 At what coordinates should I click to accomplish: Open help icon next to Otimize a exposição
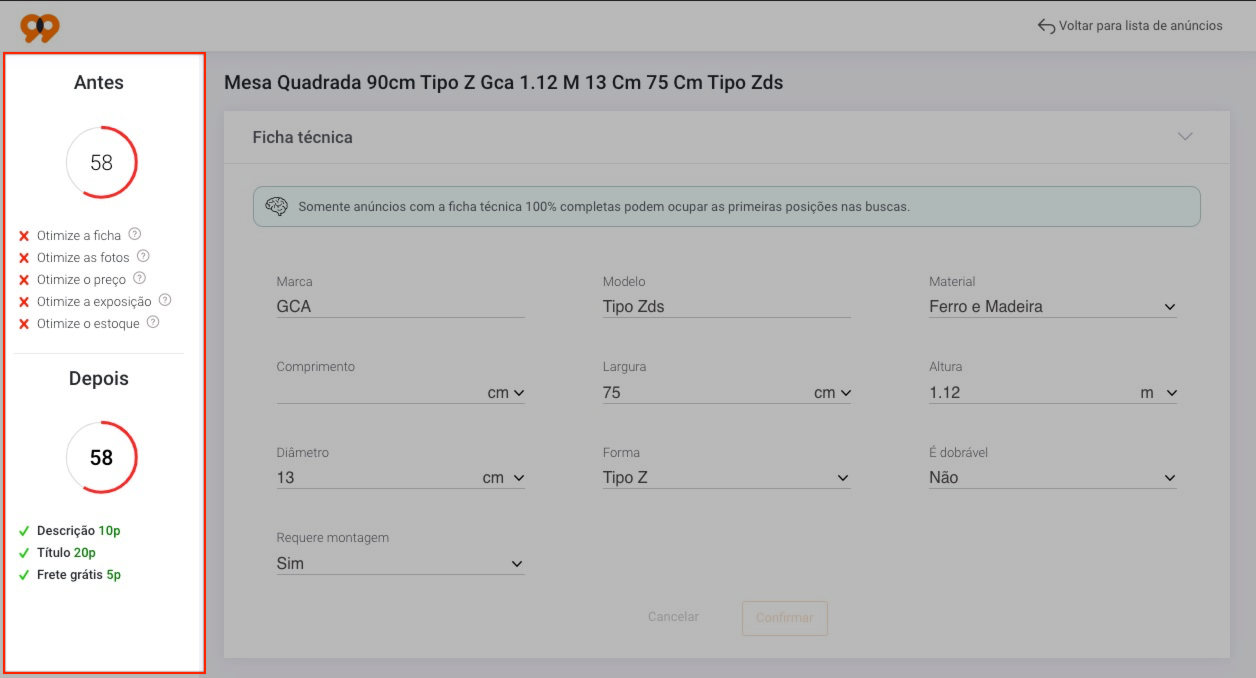tap(165, 300)
